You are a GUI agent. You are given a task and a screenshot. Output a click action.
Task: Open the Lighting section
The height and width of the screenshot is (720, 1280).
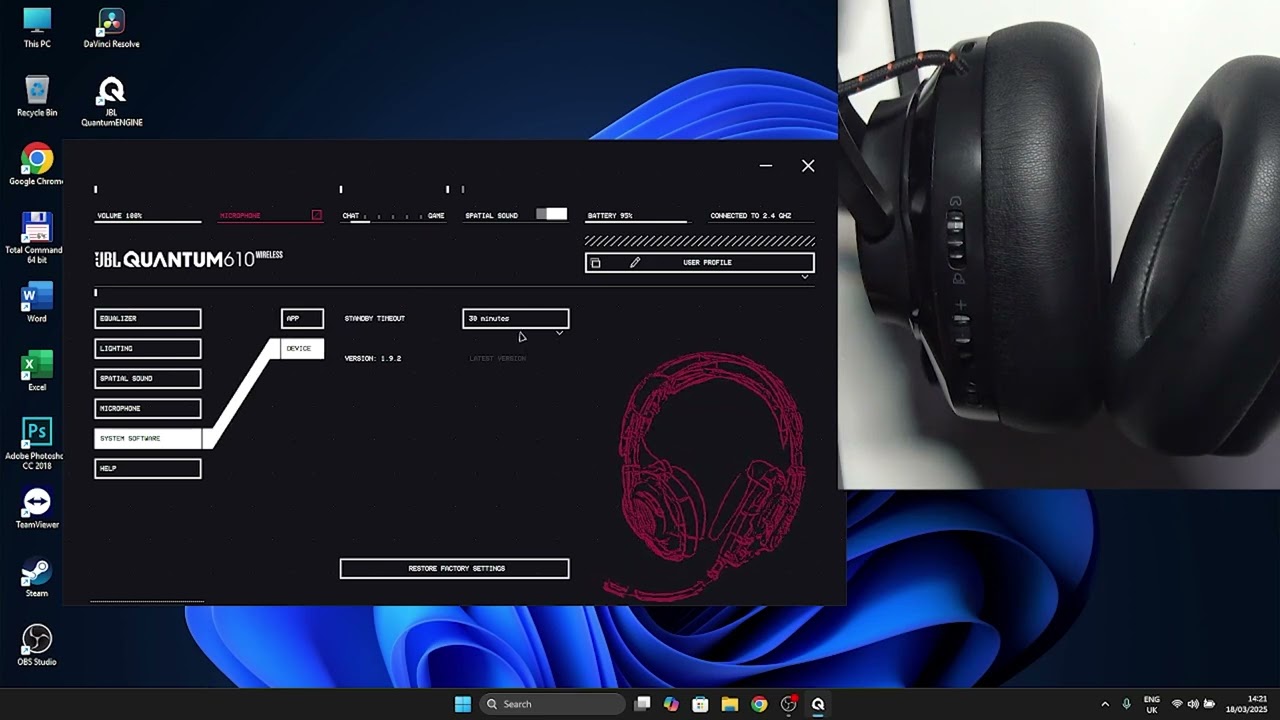point(148,349)
